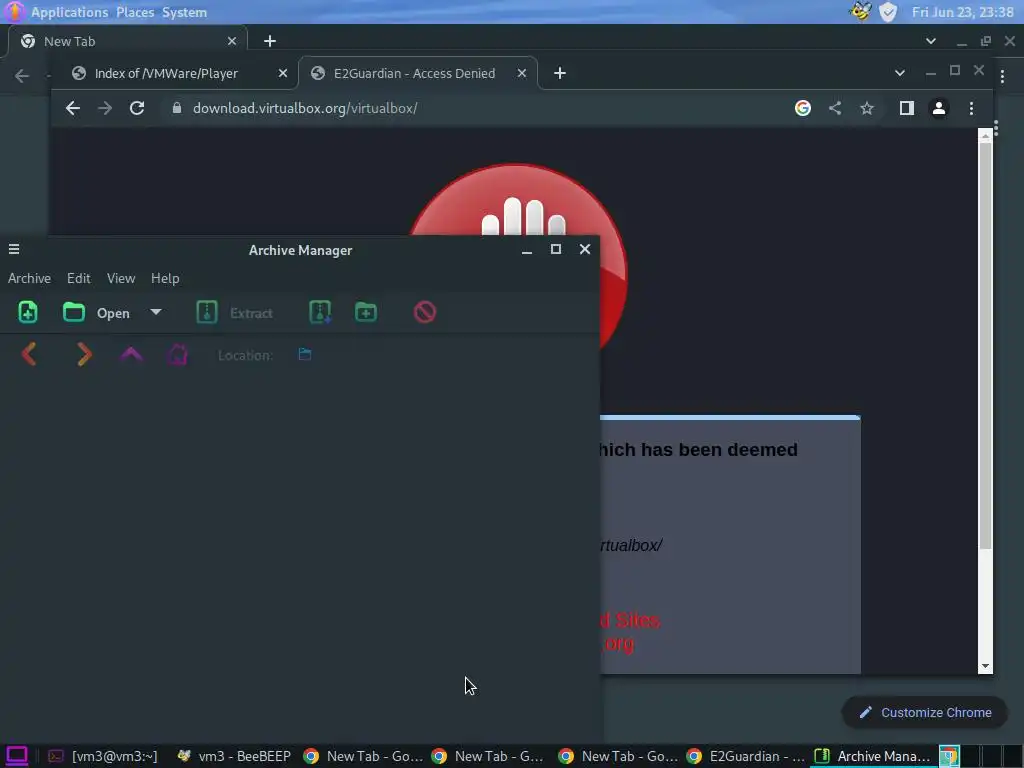The image size is (1024, 768).
Task: Click the Google icon in address bar
Action: 803,108
